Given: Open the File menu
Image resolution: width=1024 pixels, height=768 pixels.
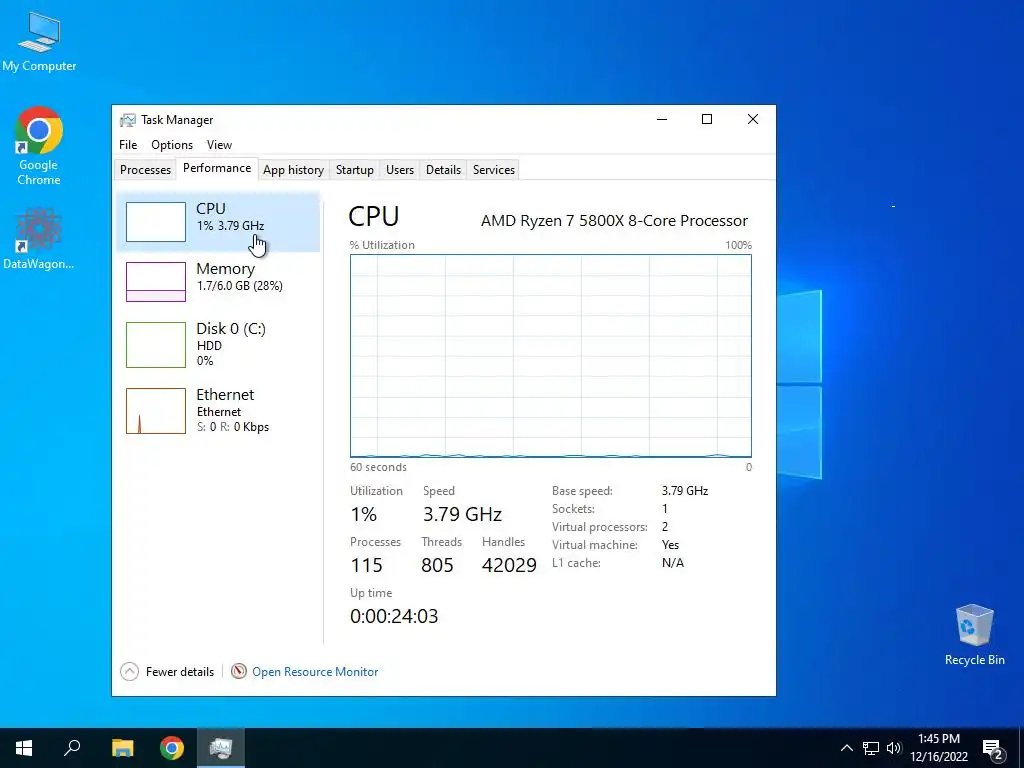Looking at the screenshot, I should pos(128,145).
